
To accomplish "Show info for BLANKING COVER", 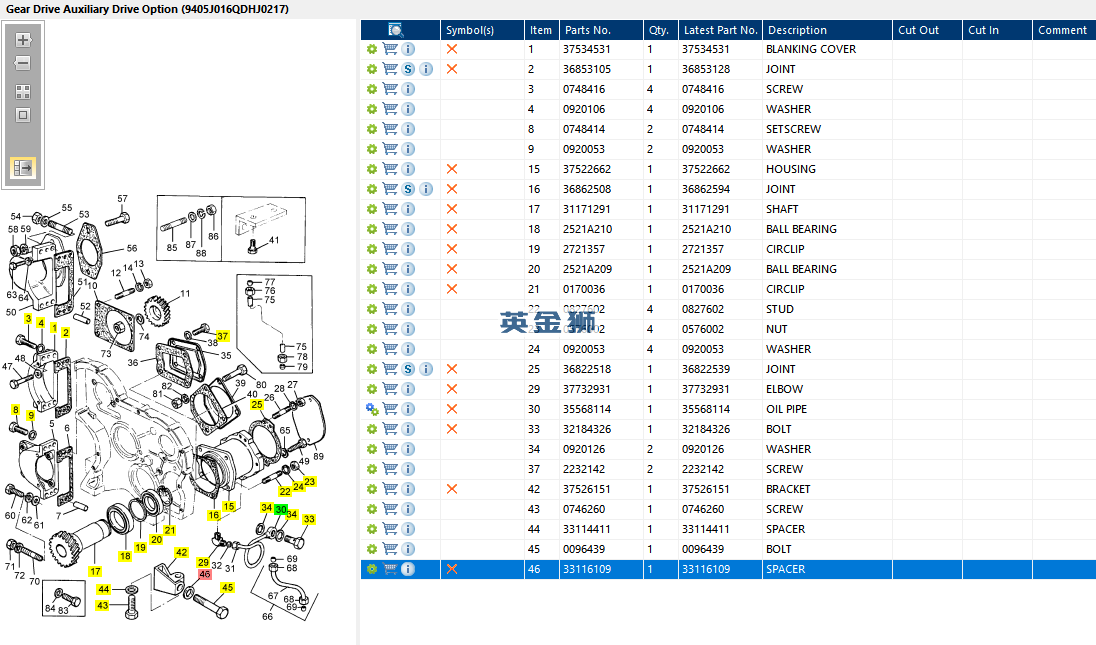I will click(x=408, y=49).
